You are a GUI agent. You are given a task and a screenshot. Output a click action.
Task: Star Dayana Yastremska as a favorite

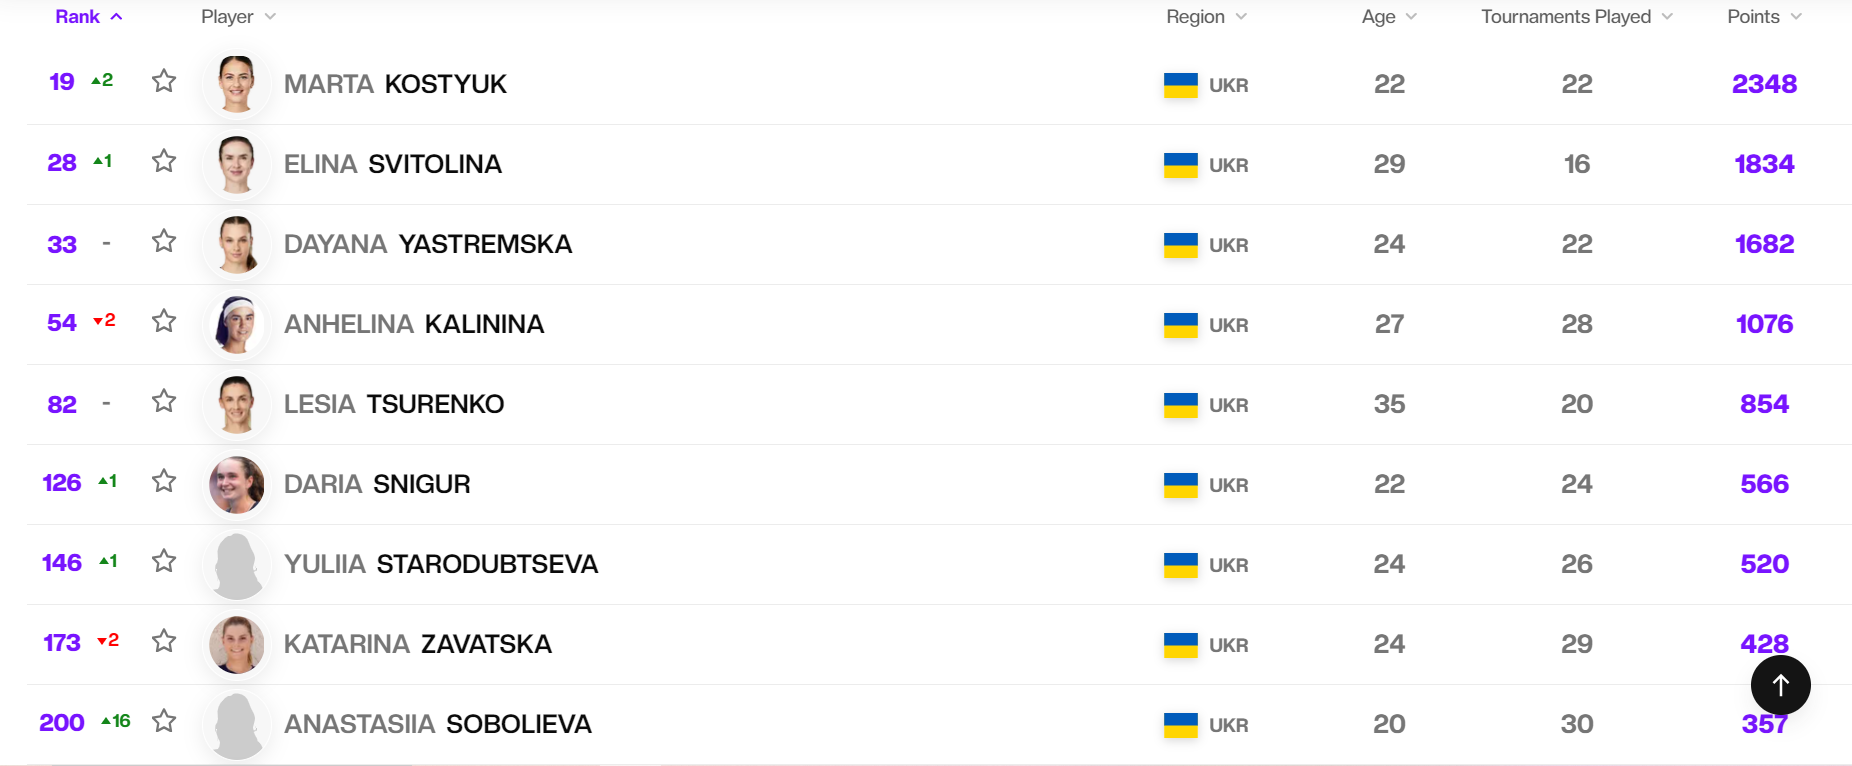[164, 241]
